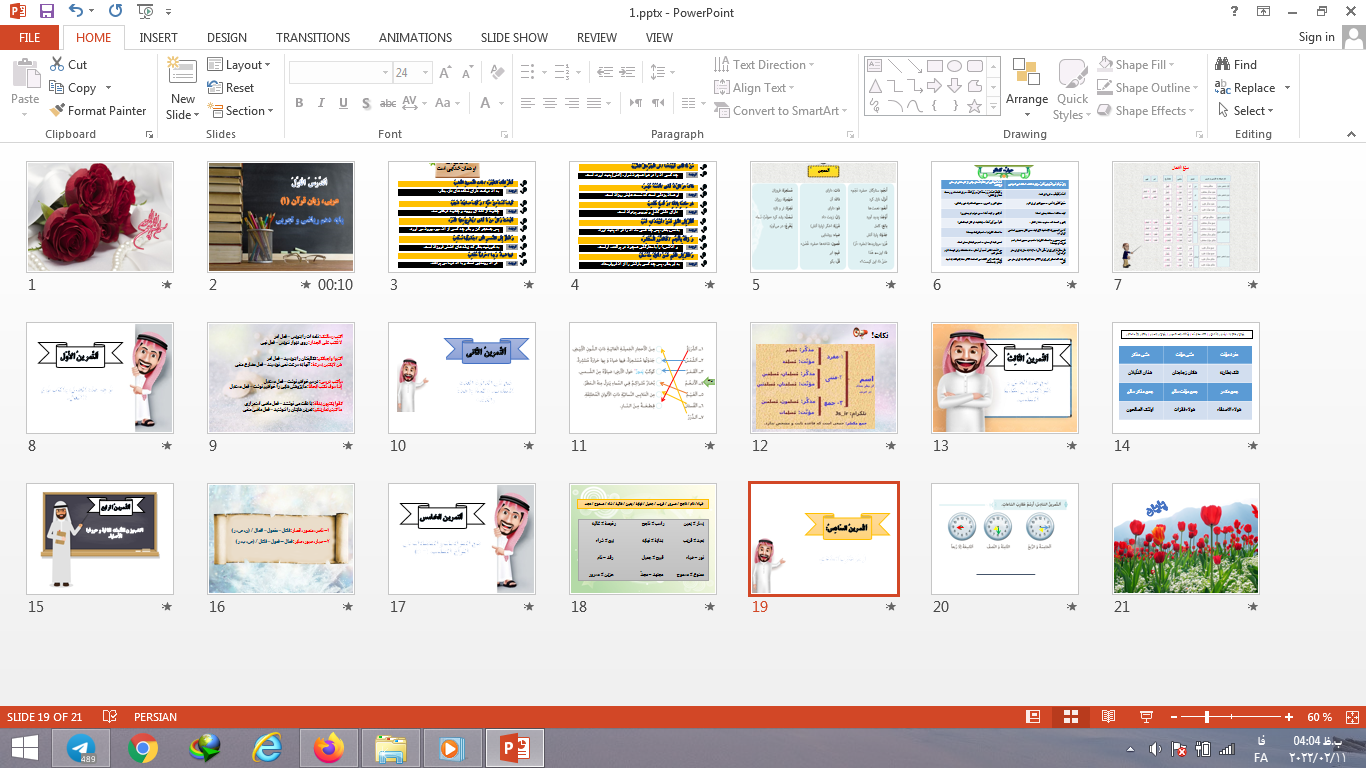Image resolution: width=1366 pixels, height=768 pixels.
Task: Click the Save icon in quick access toolbar
Action: tap(46, 12)
